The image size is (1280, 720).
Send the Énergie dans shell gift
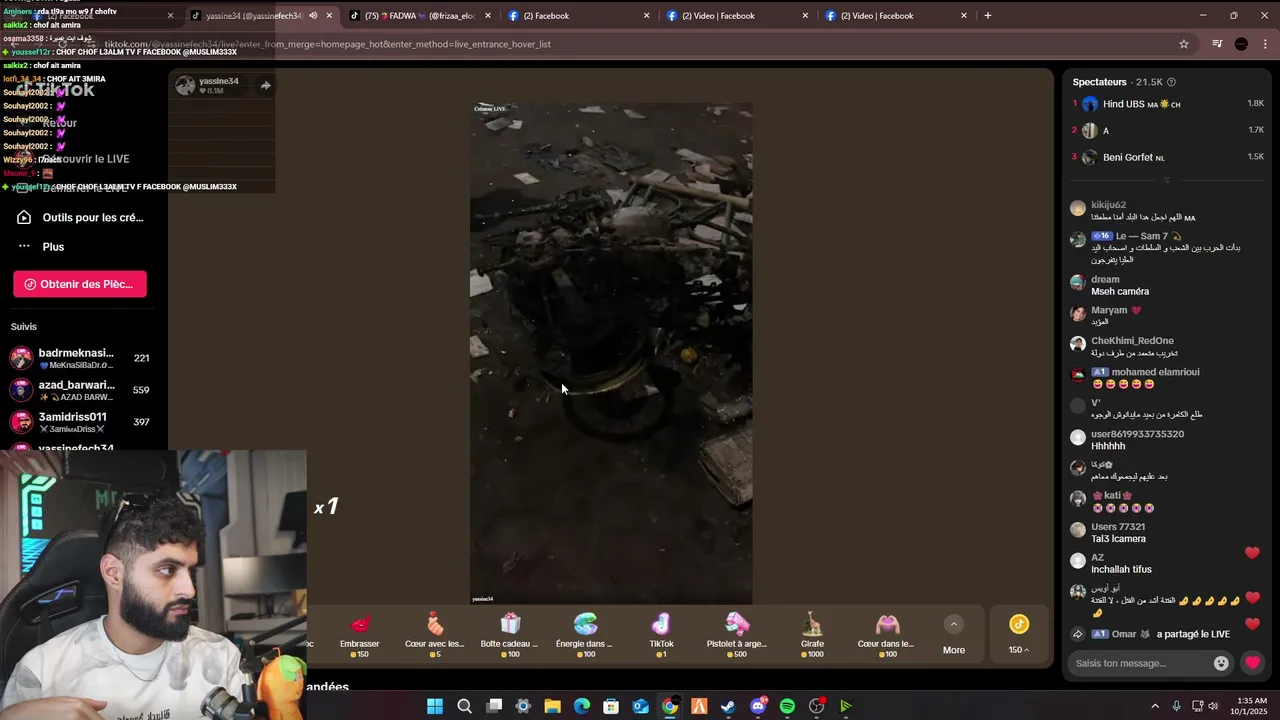pos(585,635)
